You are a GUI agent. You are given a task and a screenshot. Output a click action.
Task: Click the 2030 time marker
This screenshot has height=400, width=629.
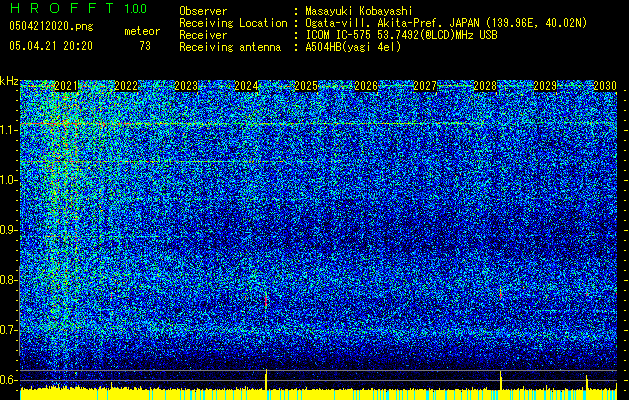pyautogui.click(x=605, y=86)
